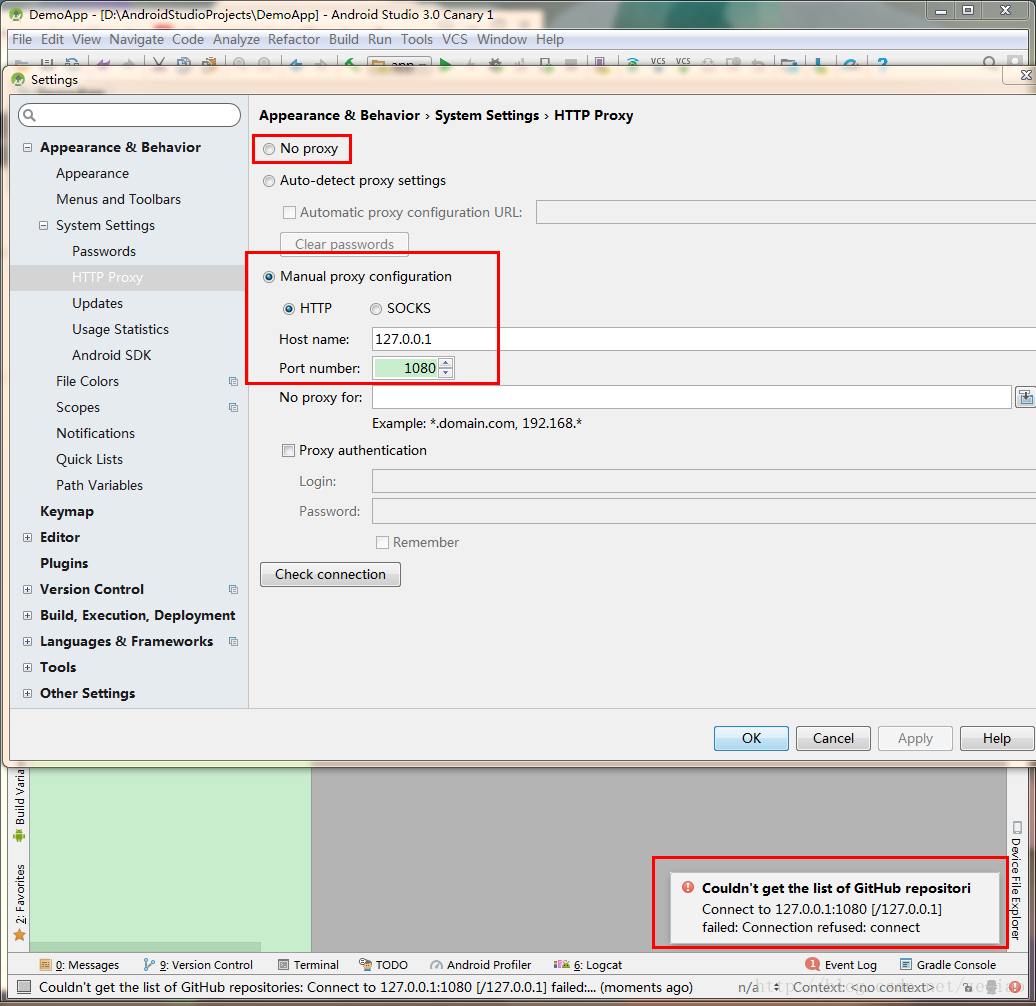Click the Gradle Console icon
1036x1006 pixels.
point(906,964)
